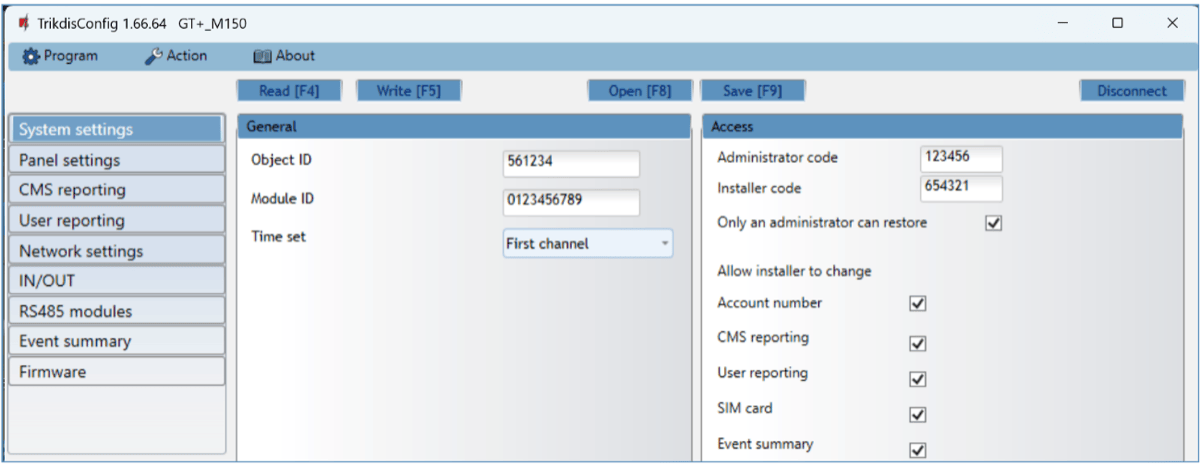Click the Administrator code field
The height and width of the screenshot is (468, 1200).
tap(960, 158)
